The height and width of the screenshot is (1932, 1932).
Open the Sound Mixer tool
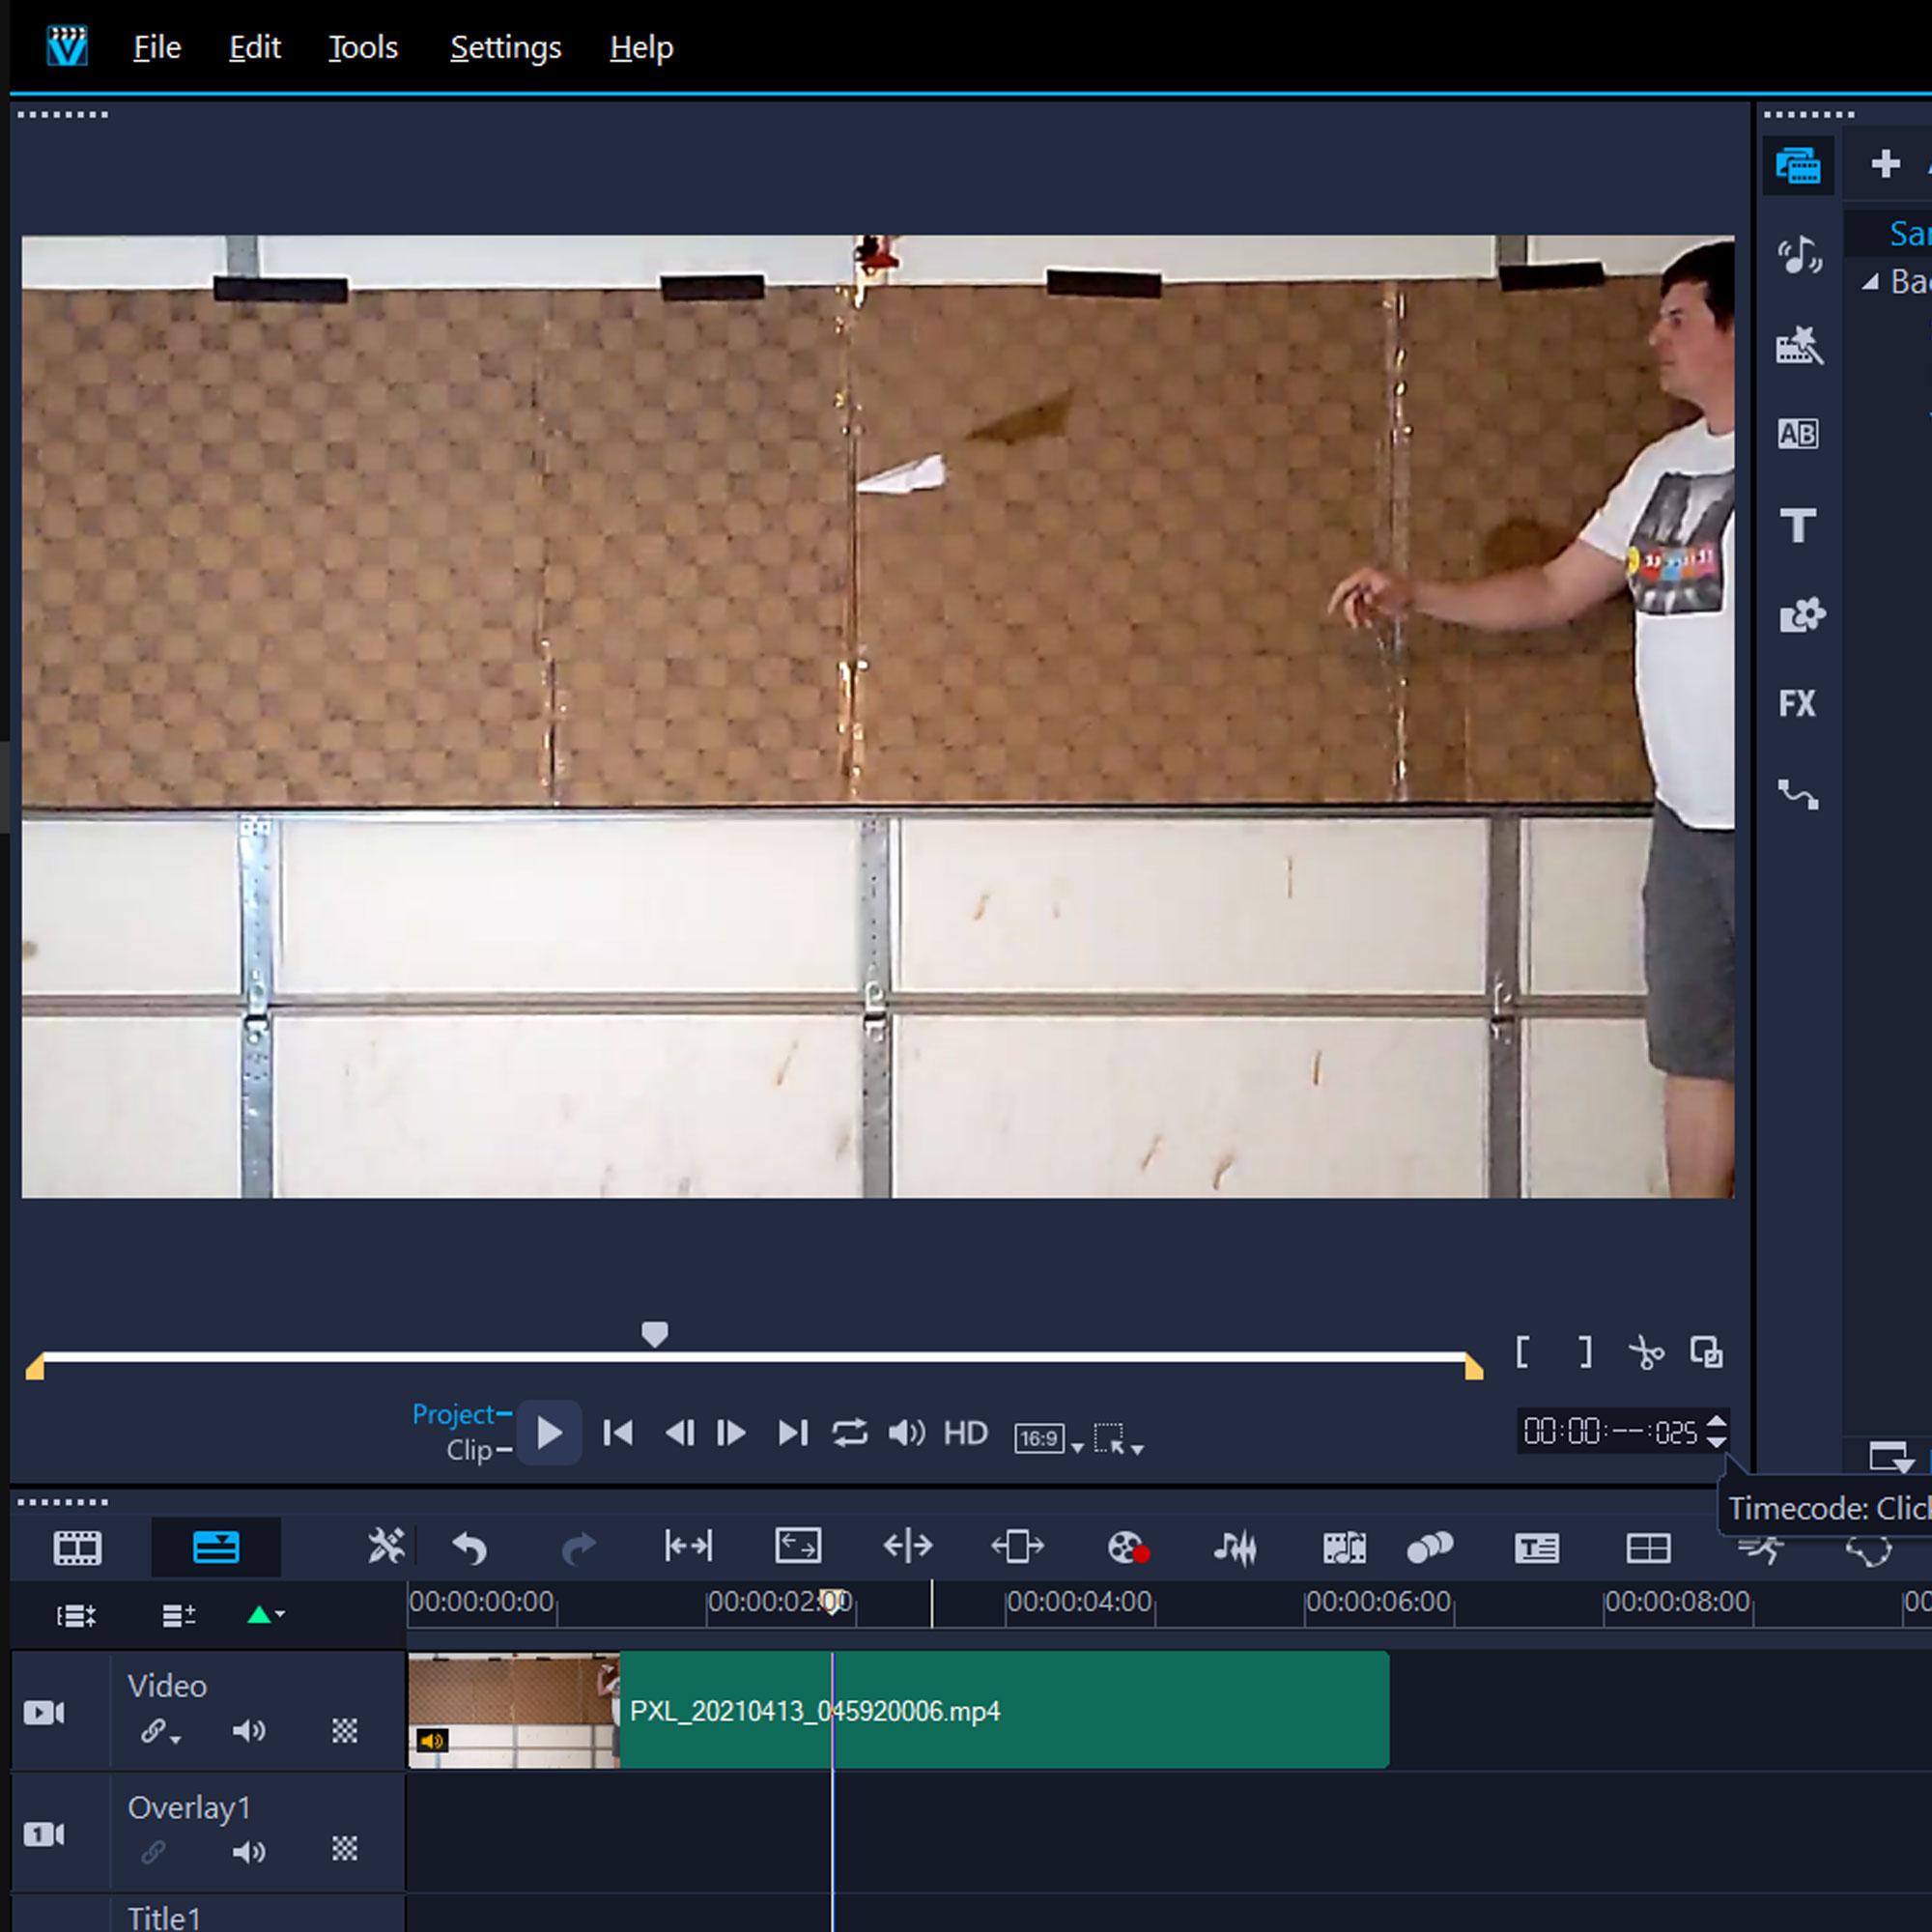pyautogui.click(x=1235, y=1548)
